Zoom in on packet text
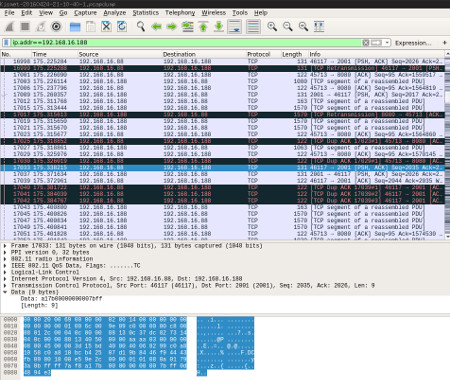The image size is (450, 380). tap(272, 27)
